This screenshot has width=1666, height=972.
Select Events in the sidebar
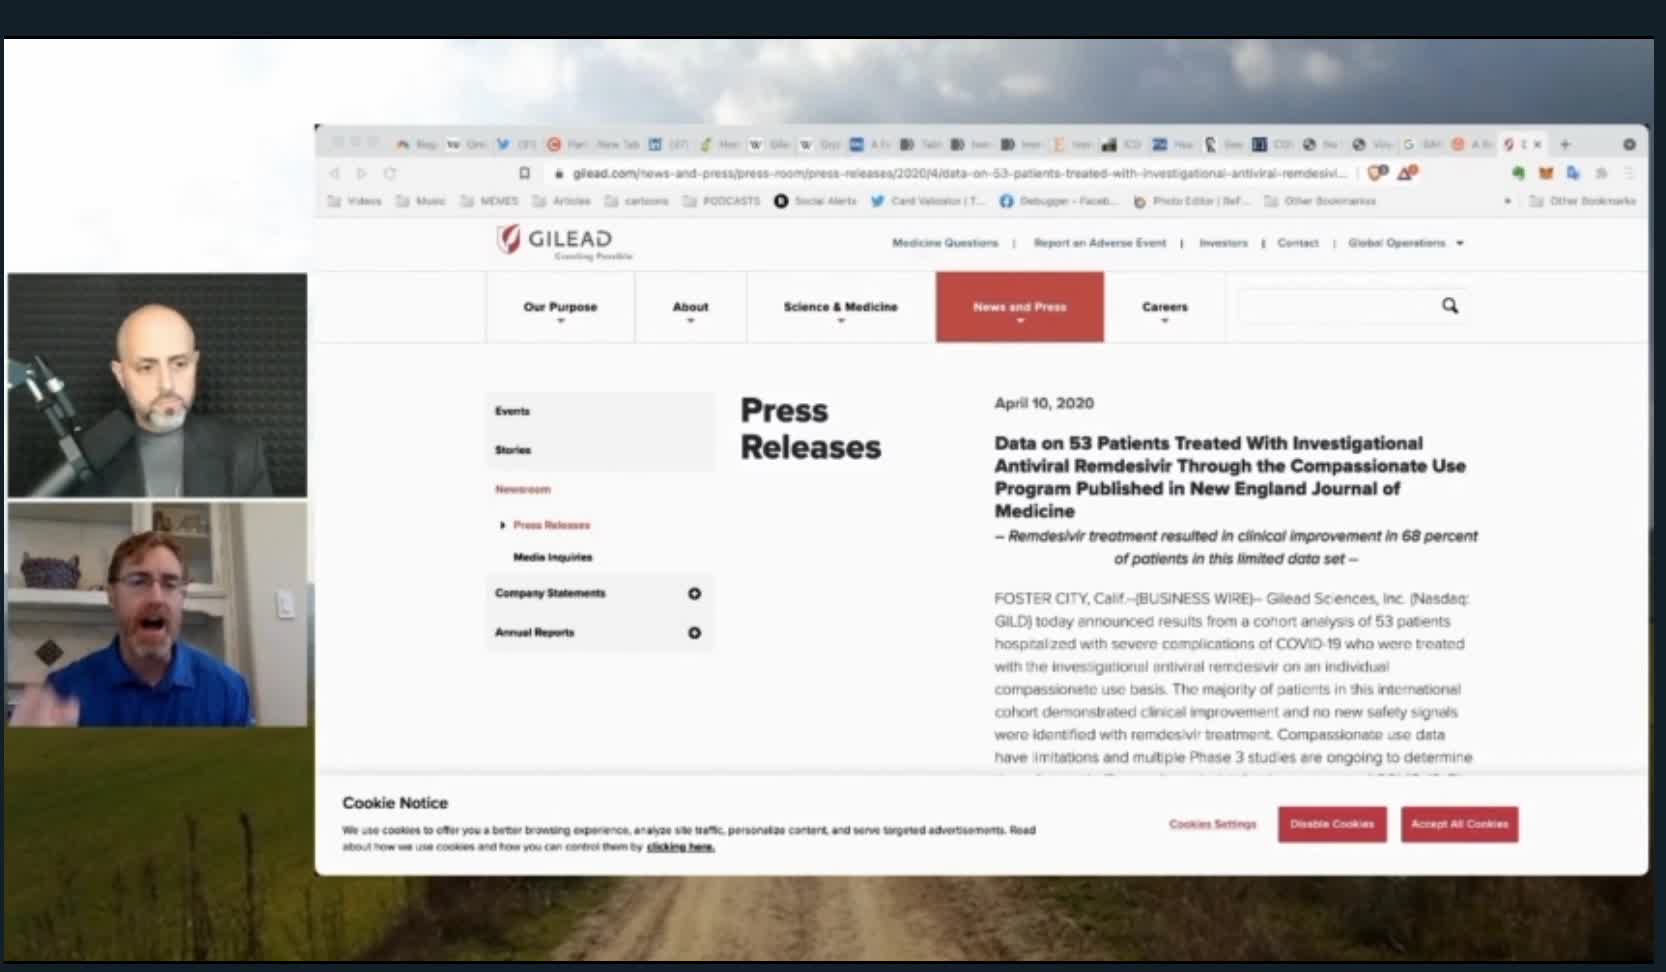click(x=512, y=411)
